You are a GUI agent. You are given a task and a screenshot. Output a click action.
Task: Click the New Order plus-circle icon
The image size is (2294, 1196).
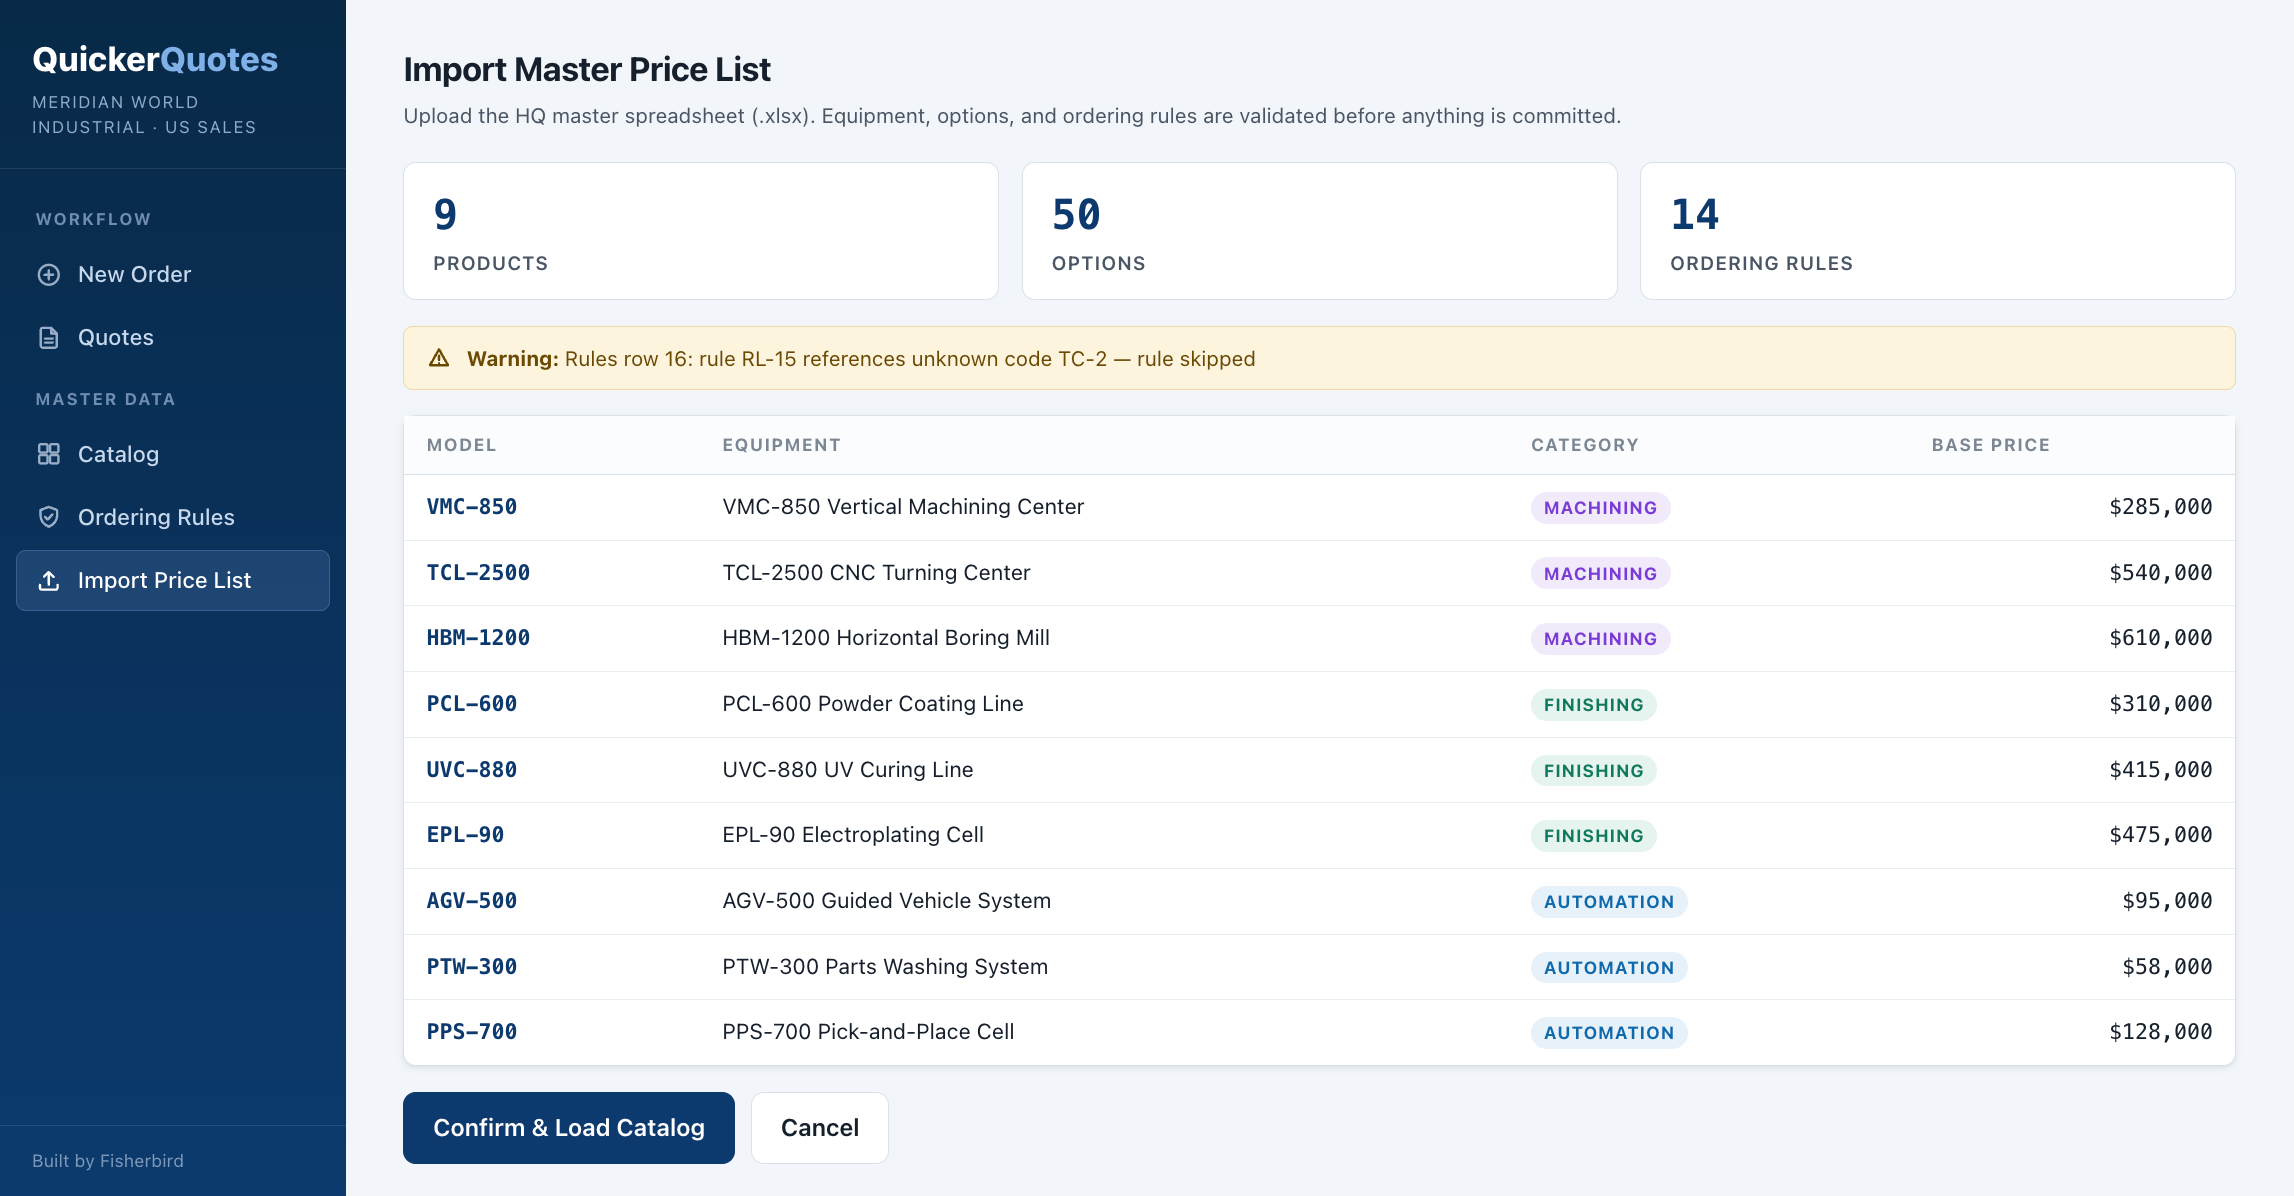(49, 275)
